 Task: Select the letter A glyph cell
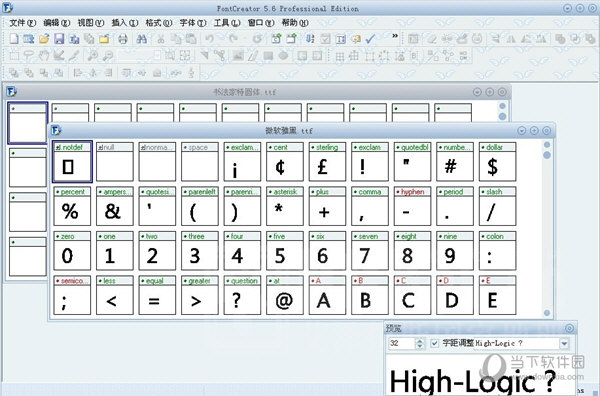pos(327,295)
